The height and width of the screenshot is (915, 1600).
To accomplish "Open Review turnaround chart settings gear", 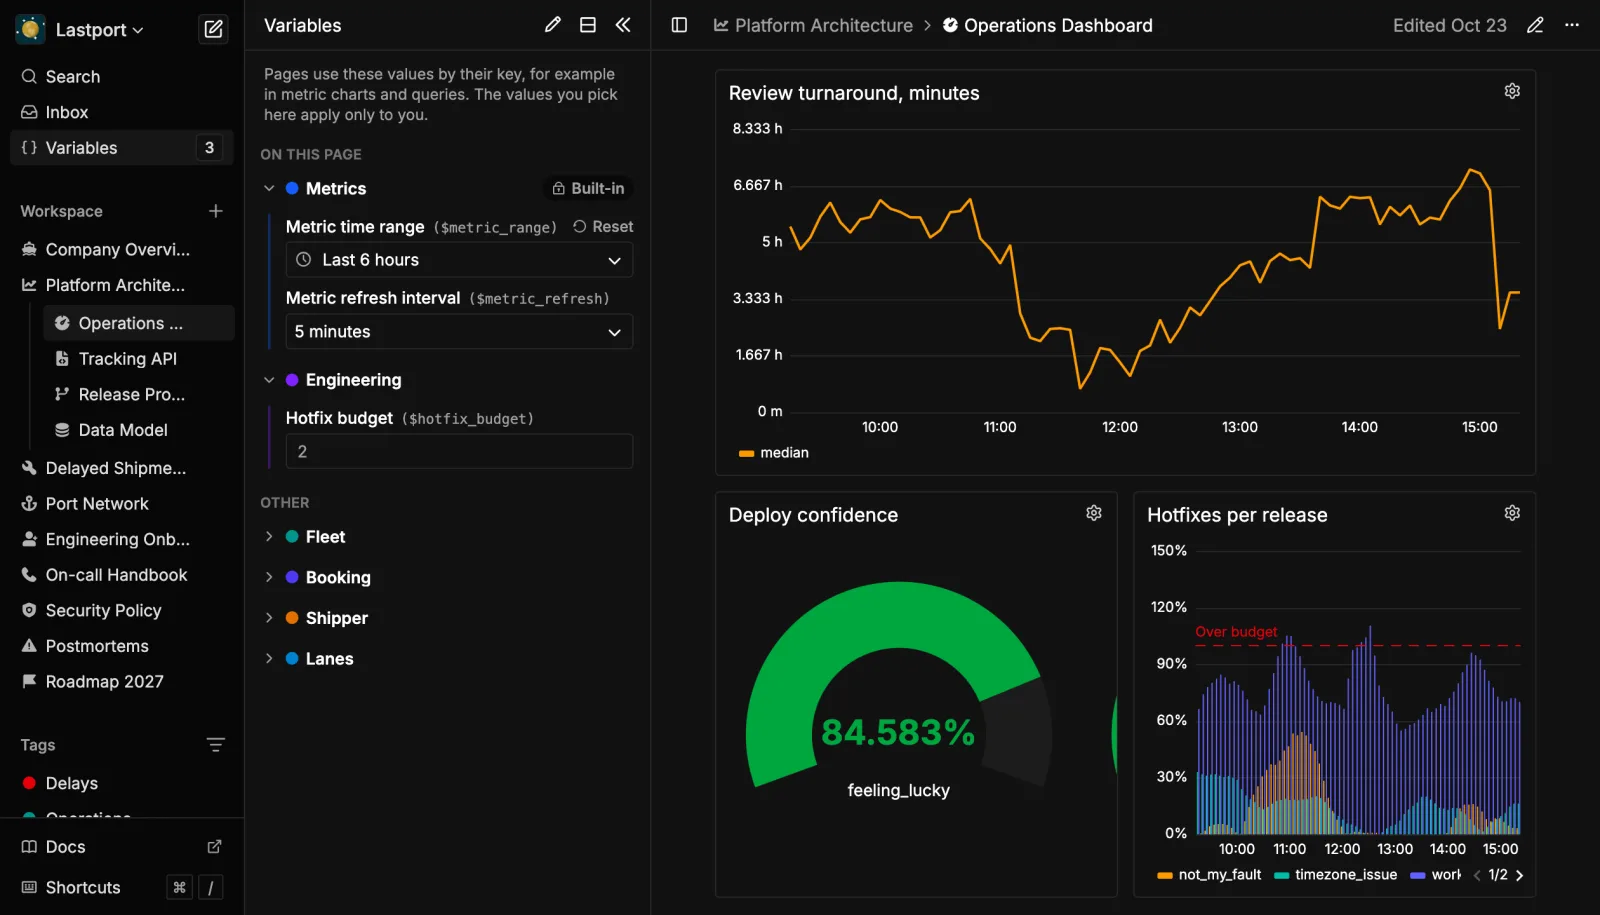I will coord(1512,91).
